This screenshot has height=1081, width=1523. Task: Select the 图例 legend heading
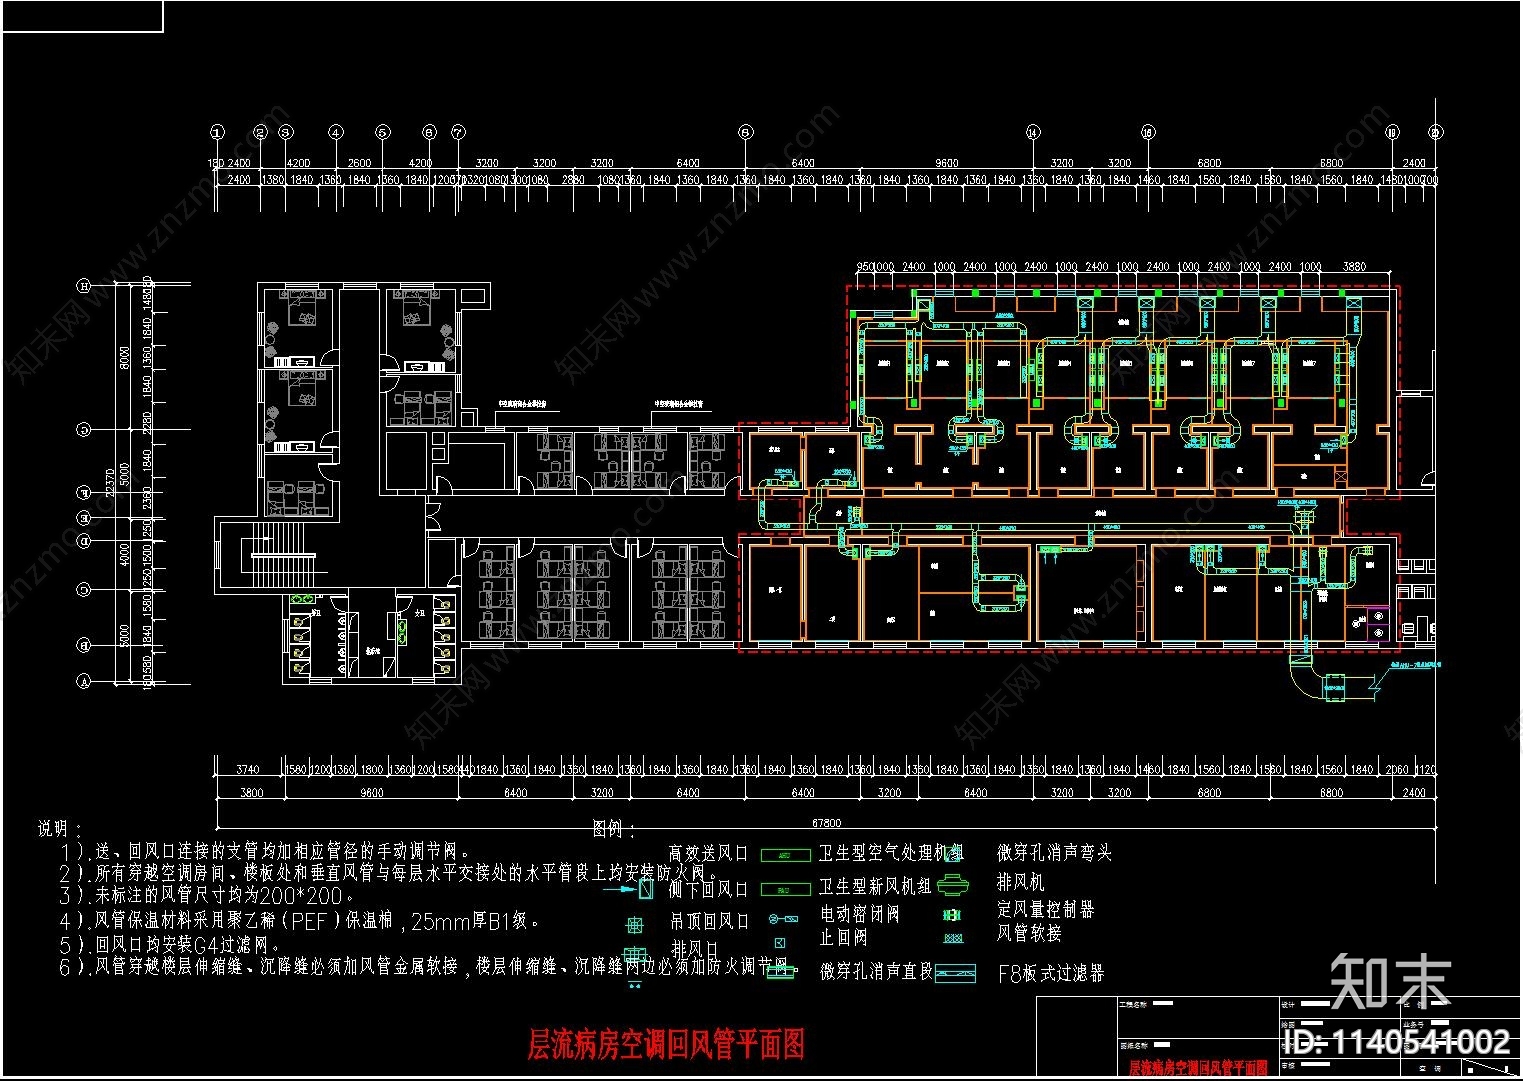(x=614, y=829)
